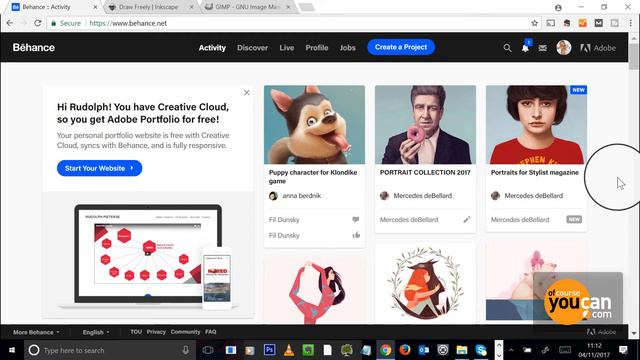Open Portraits for Stylist magazine title link
Screen dimensions: 640x360
534,173
